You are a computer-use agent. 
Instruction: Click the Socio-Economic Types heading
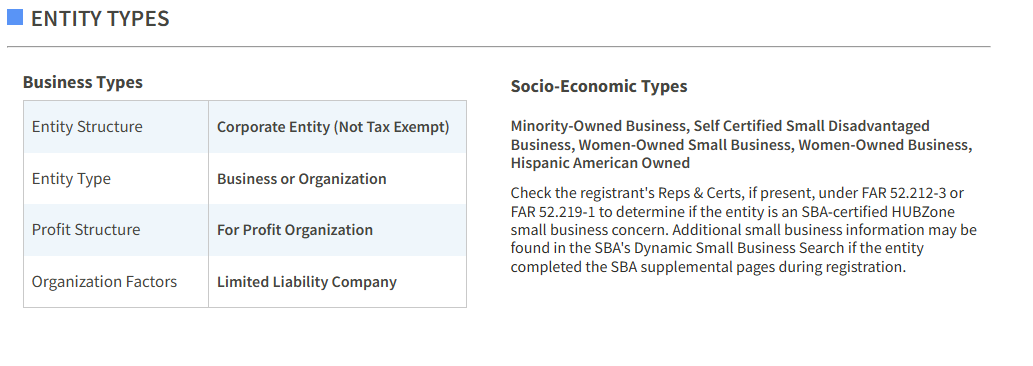(599, 86)
